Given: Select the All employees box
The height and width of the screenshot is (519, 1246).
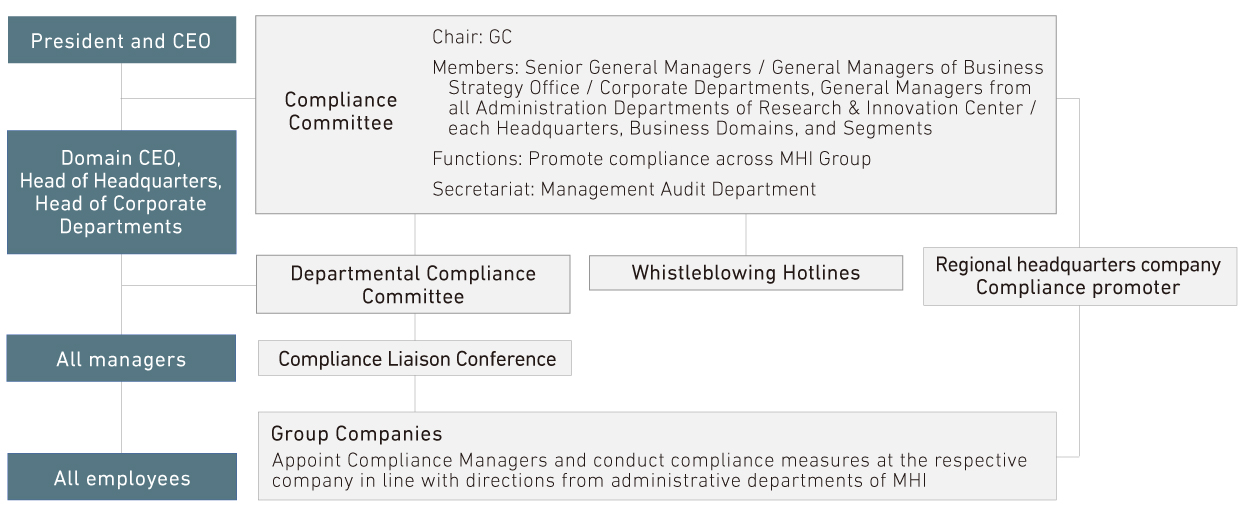Looking at the screenshot, I should (x=121, y=478).
